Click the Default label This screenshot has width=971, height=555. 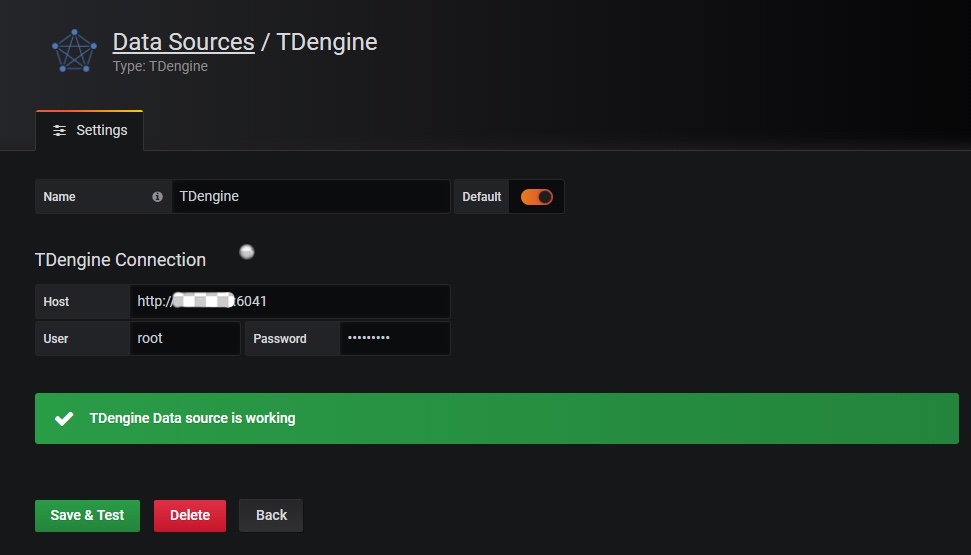[x=481, y=197]
